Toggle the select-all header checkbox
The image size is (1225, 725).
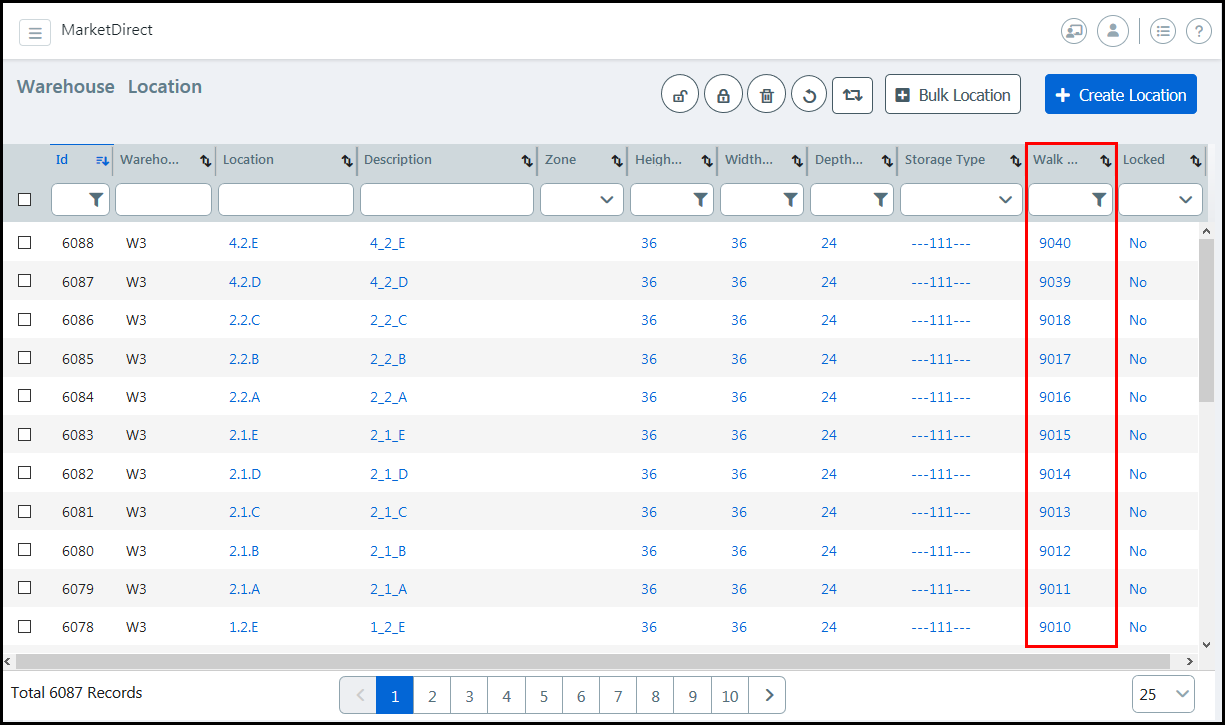tap(25, 200)
